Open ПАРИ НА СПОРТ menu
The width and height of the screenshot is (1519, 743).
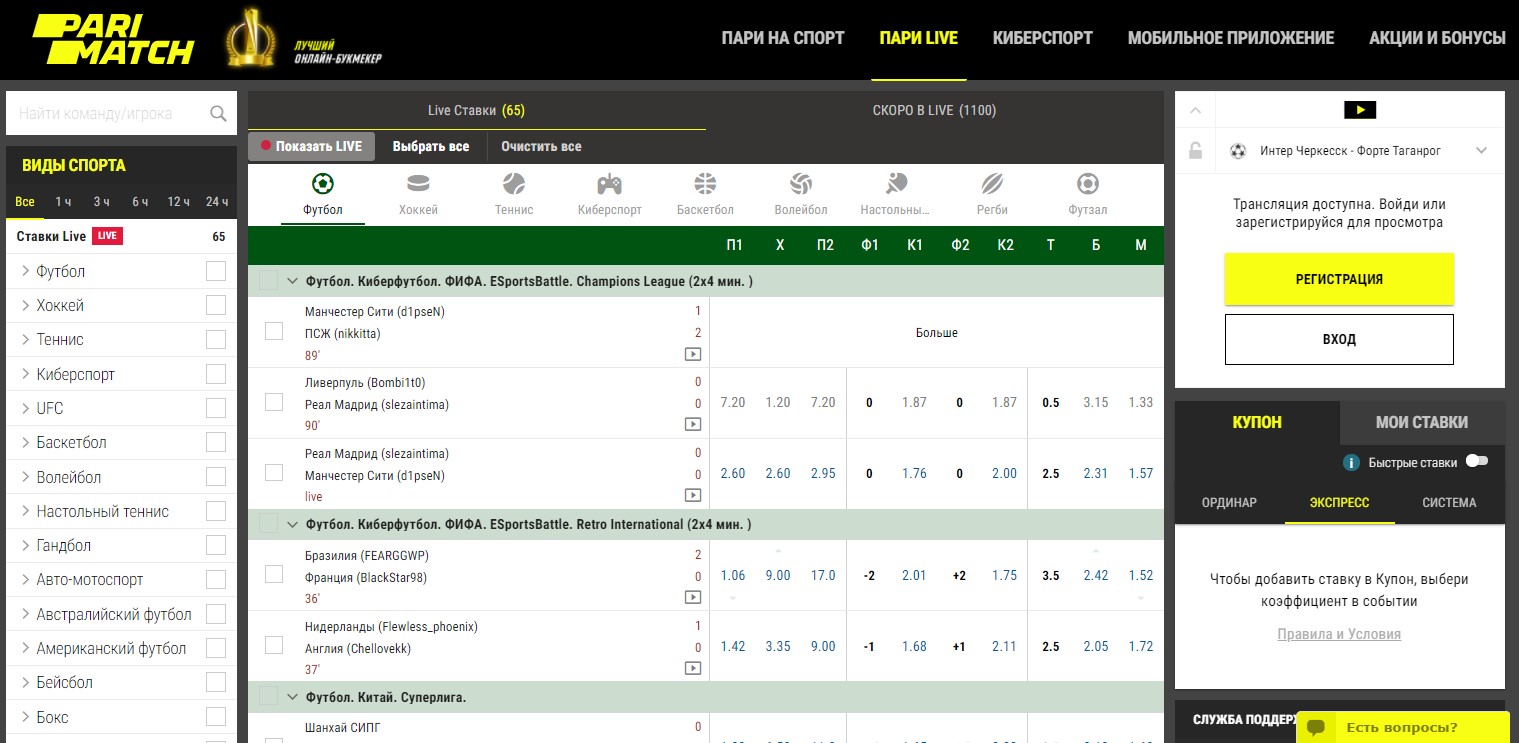pos(783,38)
